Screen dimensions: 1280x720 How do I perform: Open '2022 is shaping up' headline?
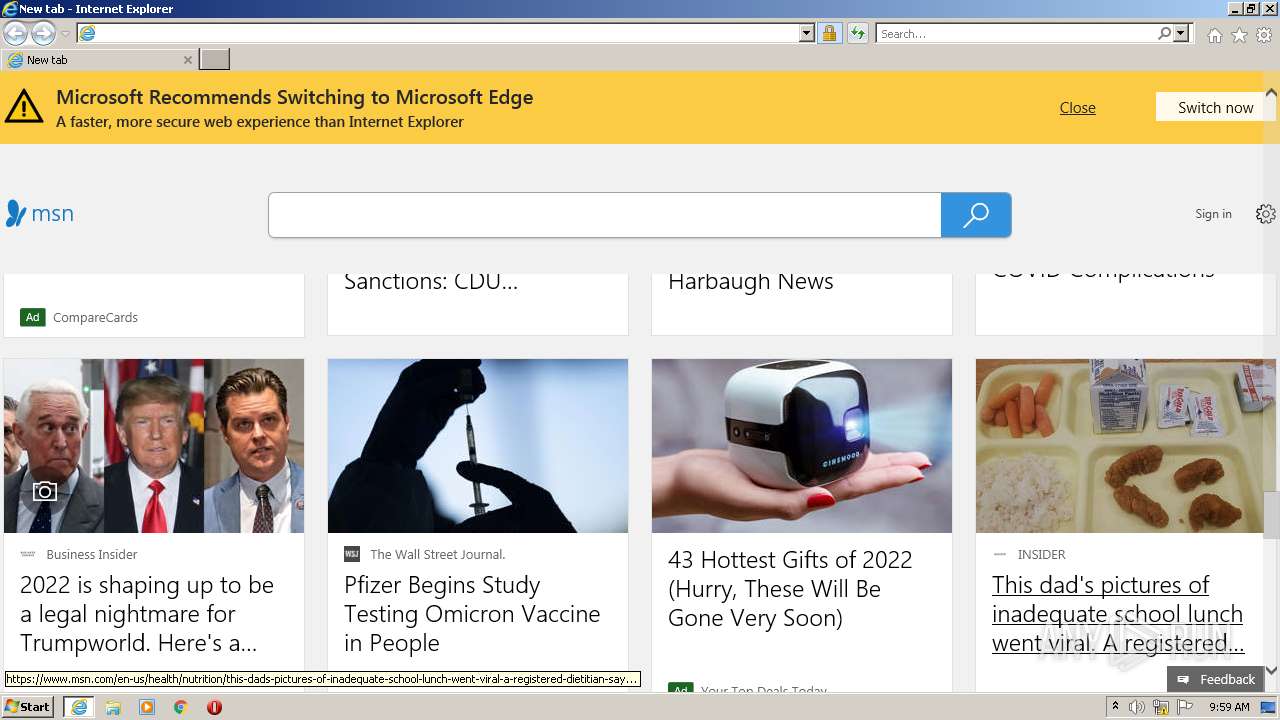tap(147, 614)
